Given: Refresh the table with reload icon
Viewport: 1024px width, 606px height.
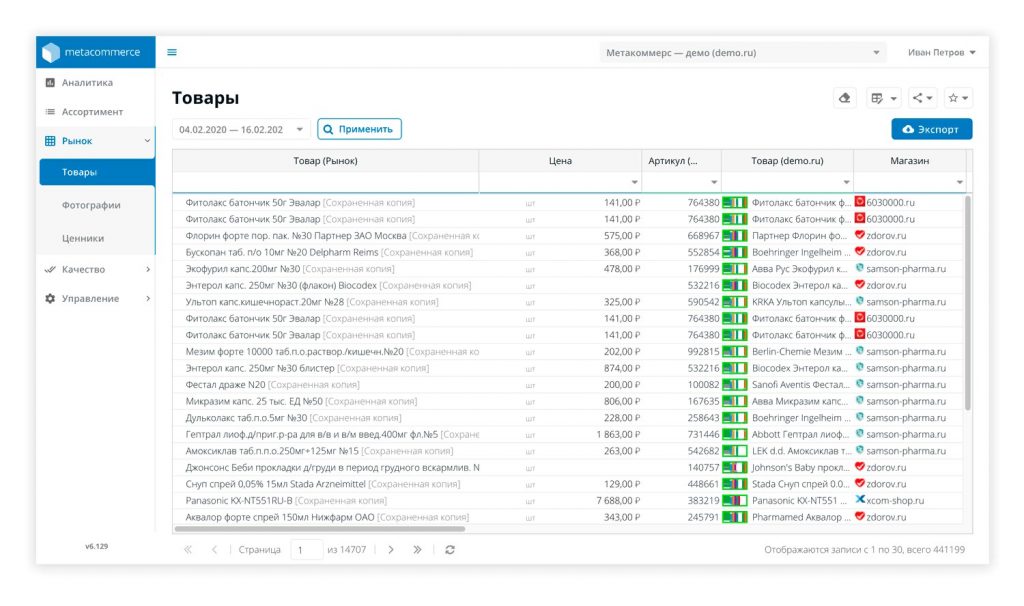Looking at the screenshot, I should coord(450,550).
